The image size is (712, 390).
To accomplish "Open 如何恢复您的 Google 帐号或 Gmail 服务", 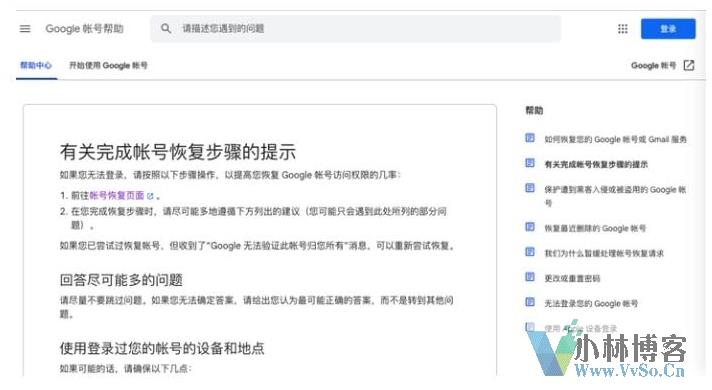I will click(x=615, y=139).
